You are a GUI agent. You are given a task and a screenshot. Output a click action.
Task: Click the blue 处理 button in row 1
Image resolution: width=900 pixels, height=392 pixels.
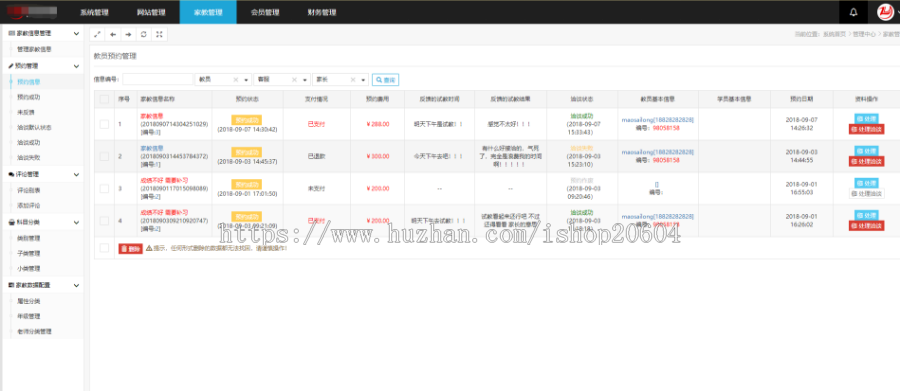(x=867, y=119)
